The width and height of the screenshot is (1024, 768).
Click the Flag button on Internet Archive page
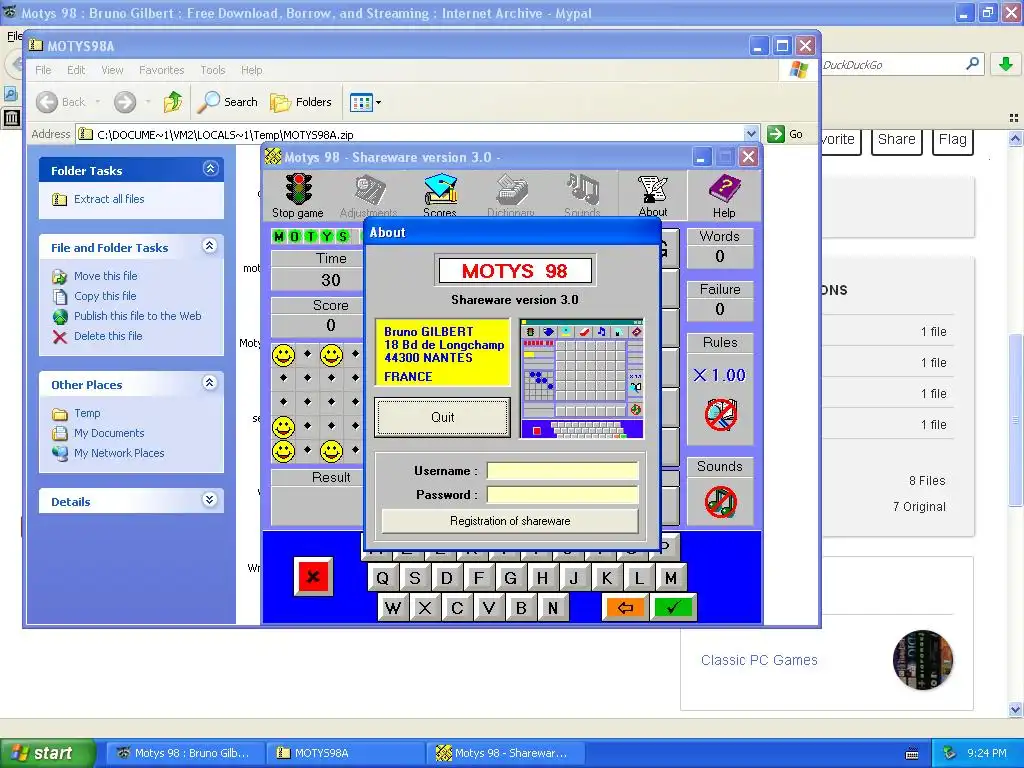[952, 140]
